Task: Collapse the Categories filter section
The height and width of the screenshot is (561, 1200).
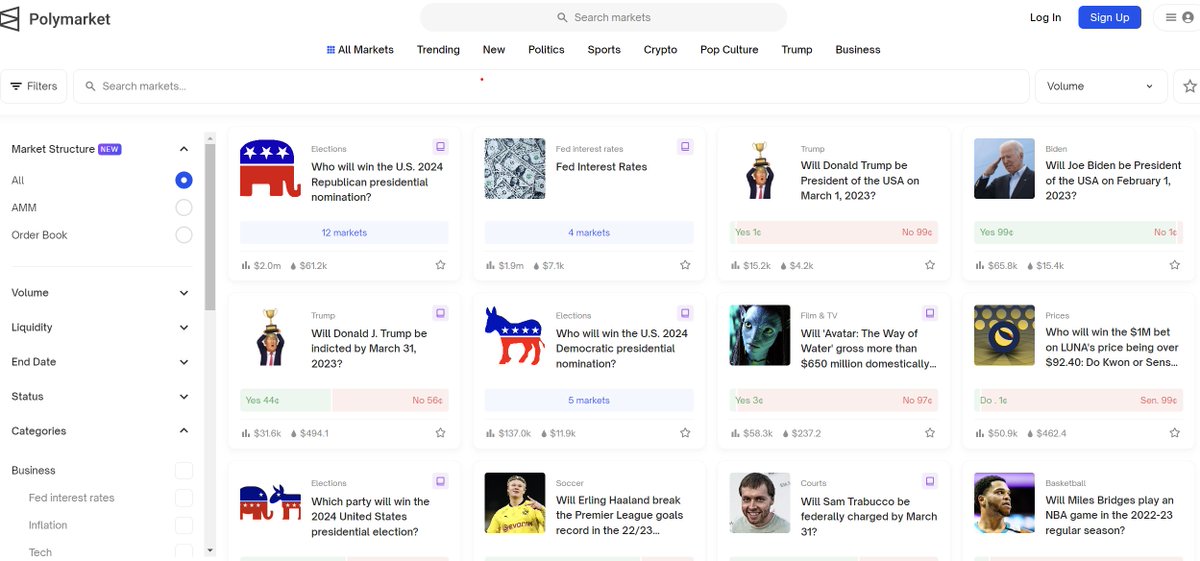Action: click(183, 431)
